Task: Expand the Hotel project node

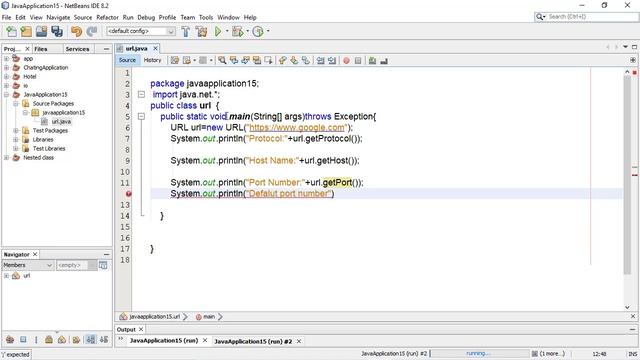Action: point(6,77)
